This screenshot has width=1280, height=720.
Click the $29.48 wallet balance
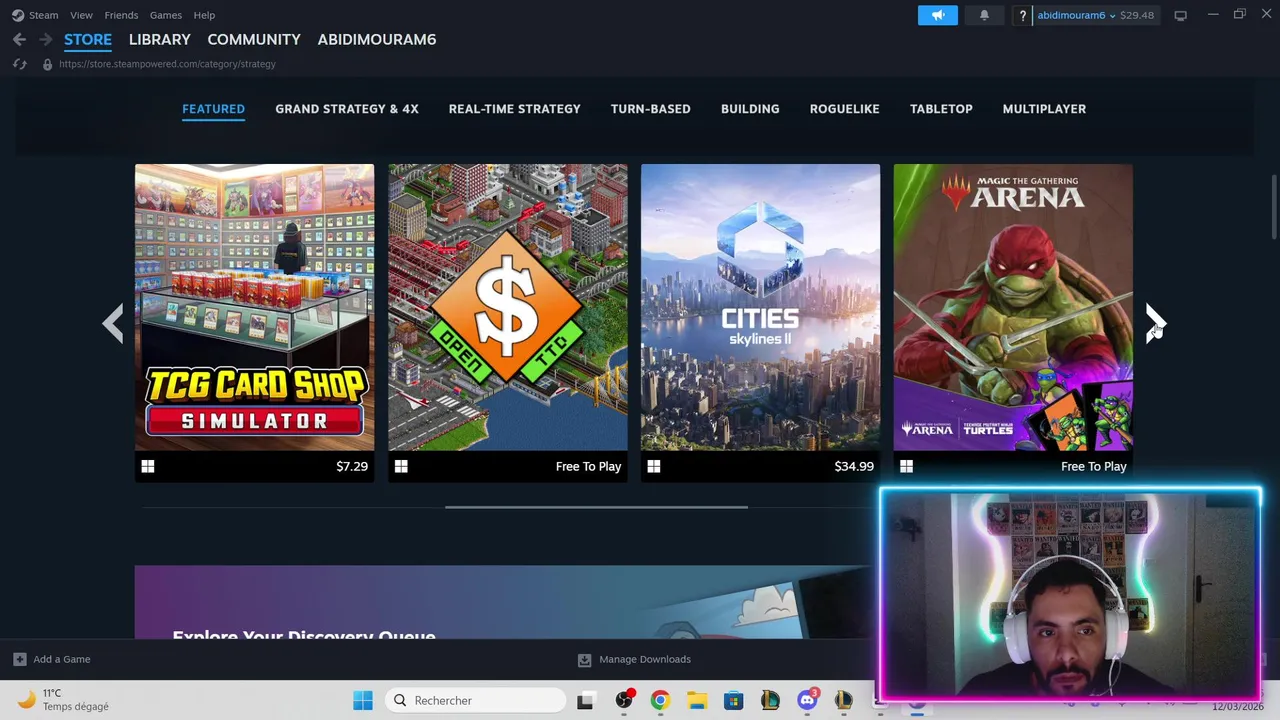(x=1137, y=15)
